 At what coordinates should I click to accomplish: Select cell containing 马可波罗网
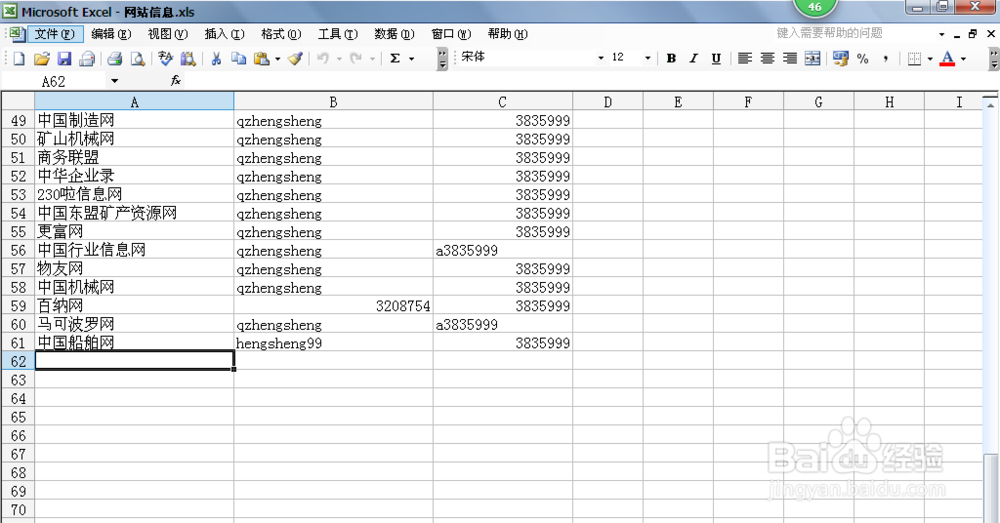(x=135, y=324)
